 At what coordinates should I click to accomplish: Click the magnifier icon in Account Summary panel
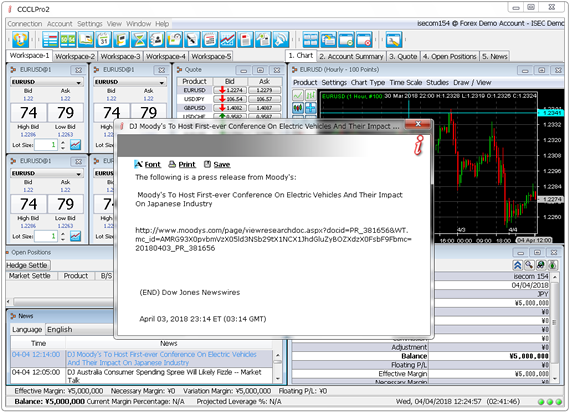529,265
